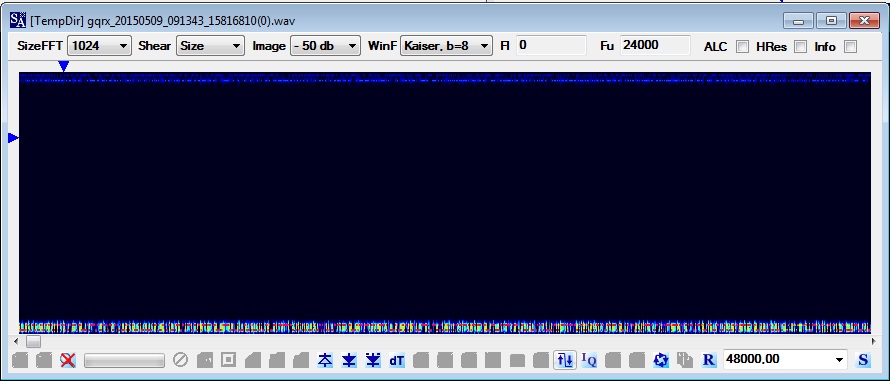Click the horizontal scrollbar thumb

33,341
